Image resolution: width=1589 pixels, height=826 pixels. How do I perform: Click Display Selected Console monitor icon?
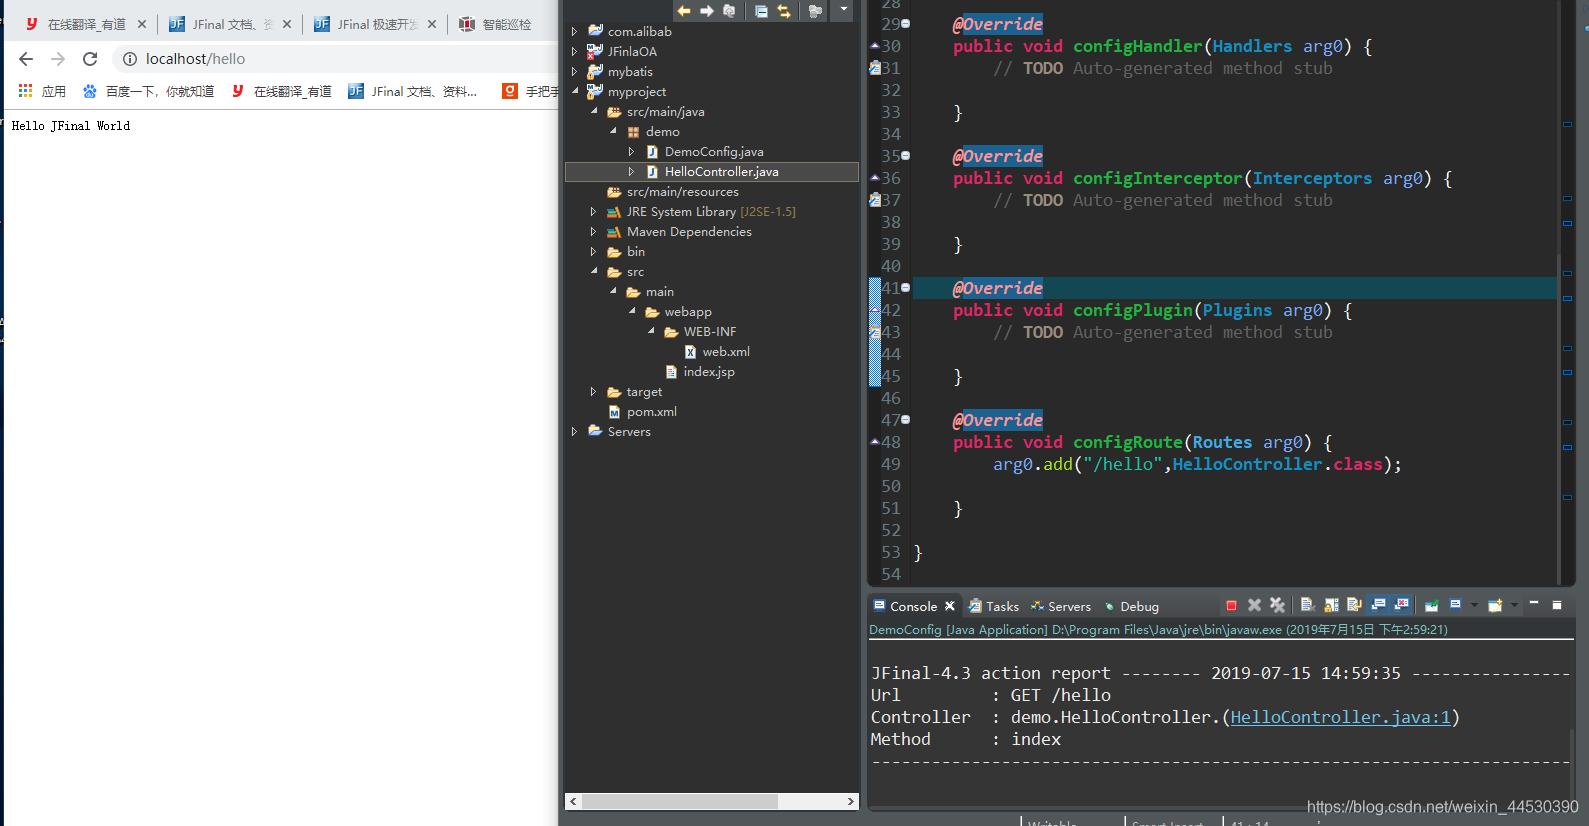[x=1456, y=604]
